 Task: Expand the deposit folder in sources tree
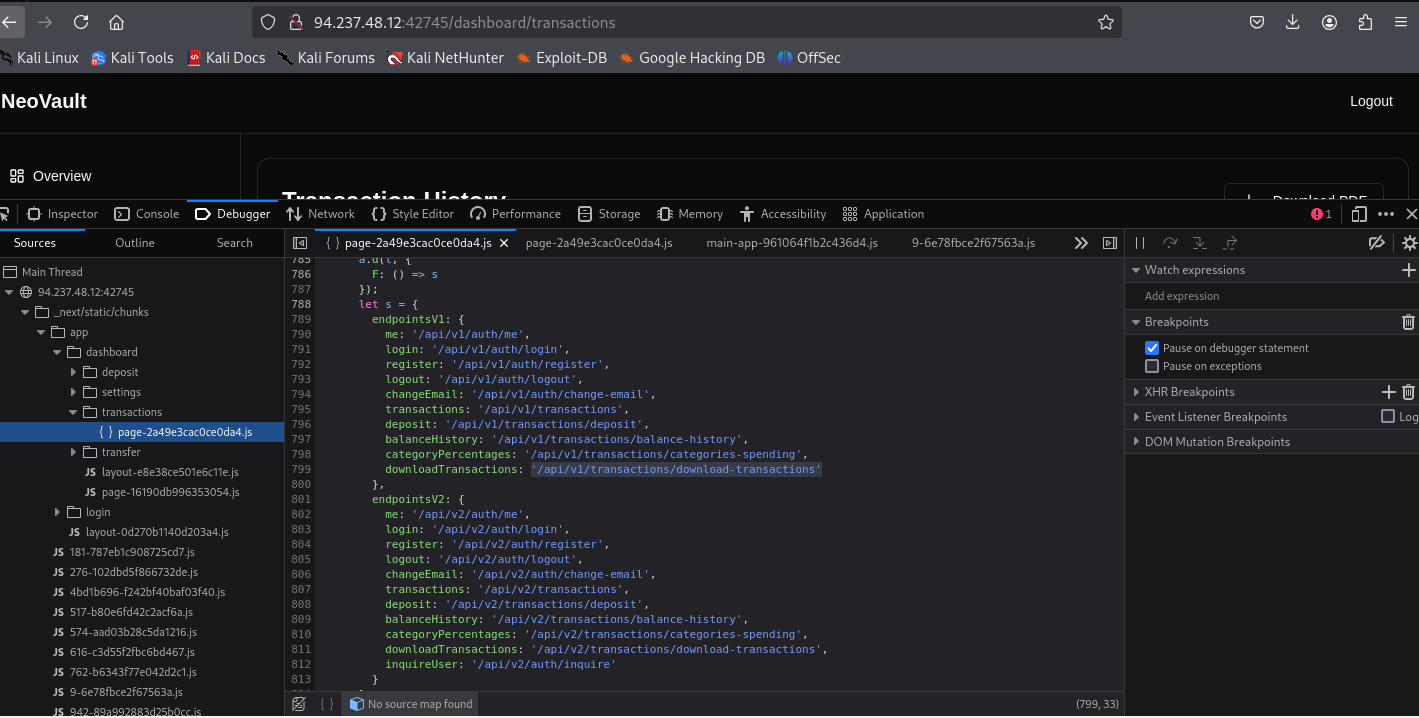(74, 372)
